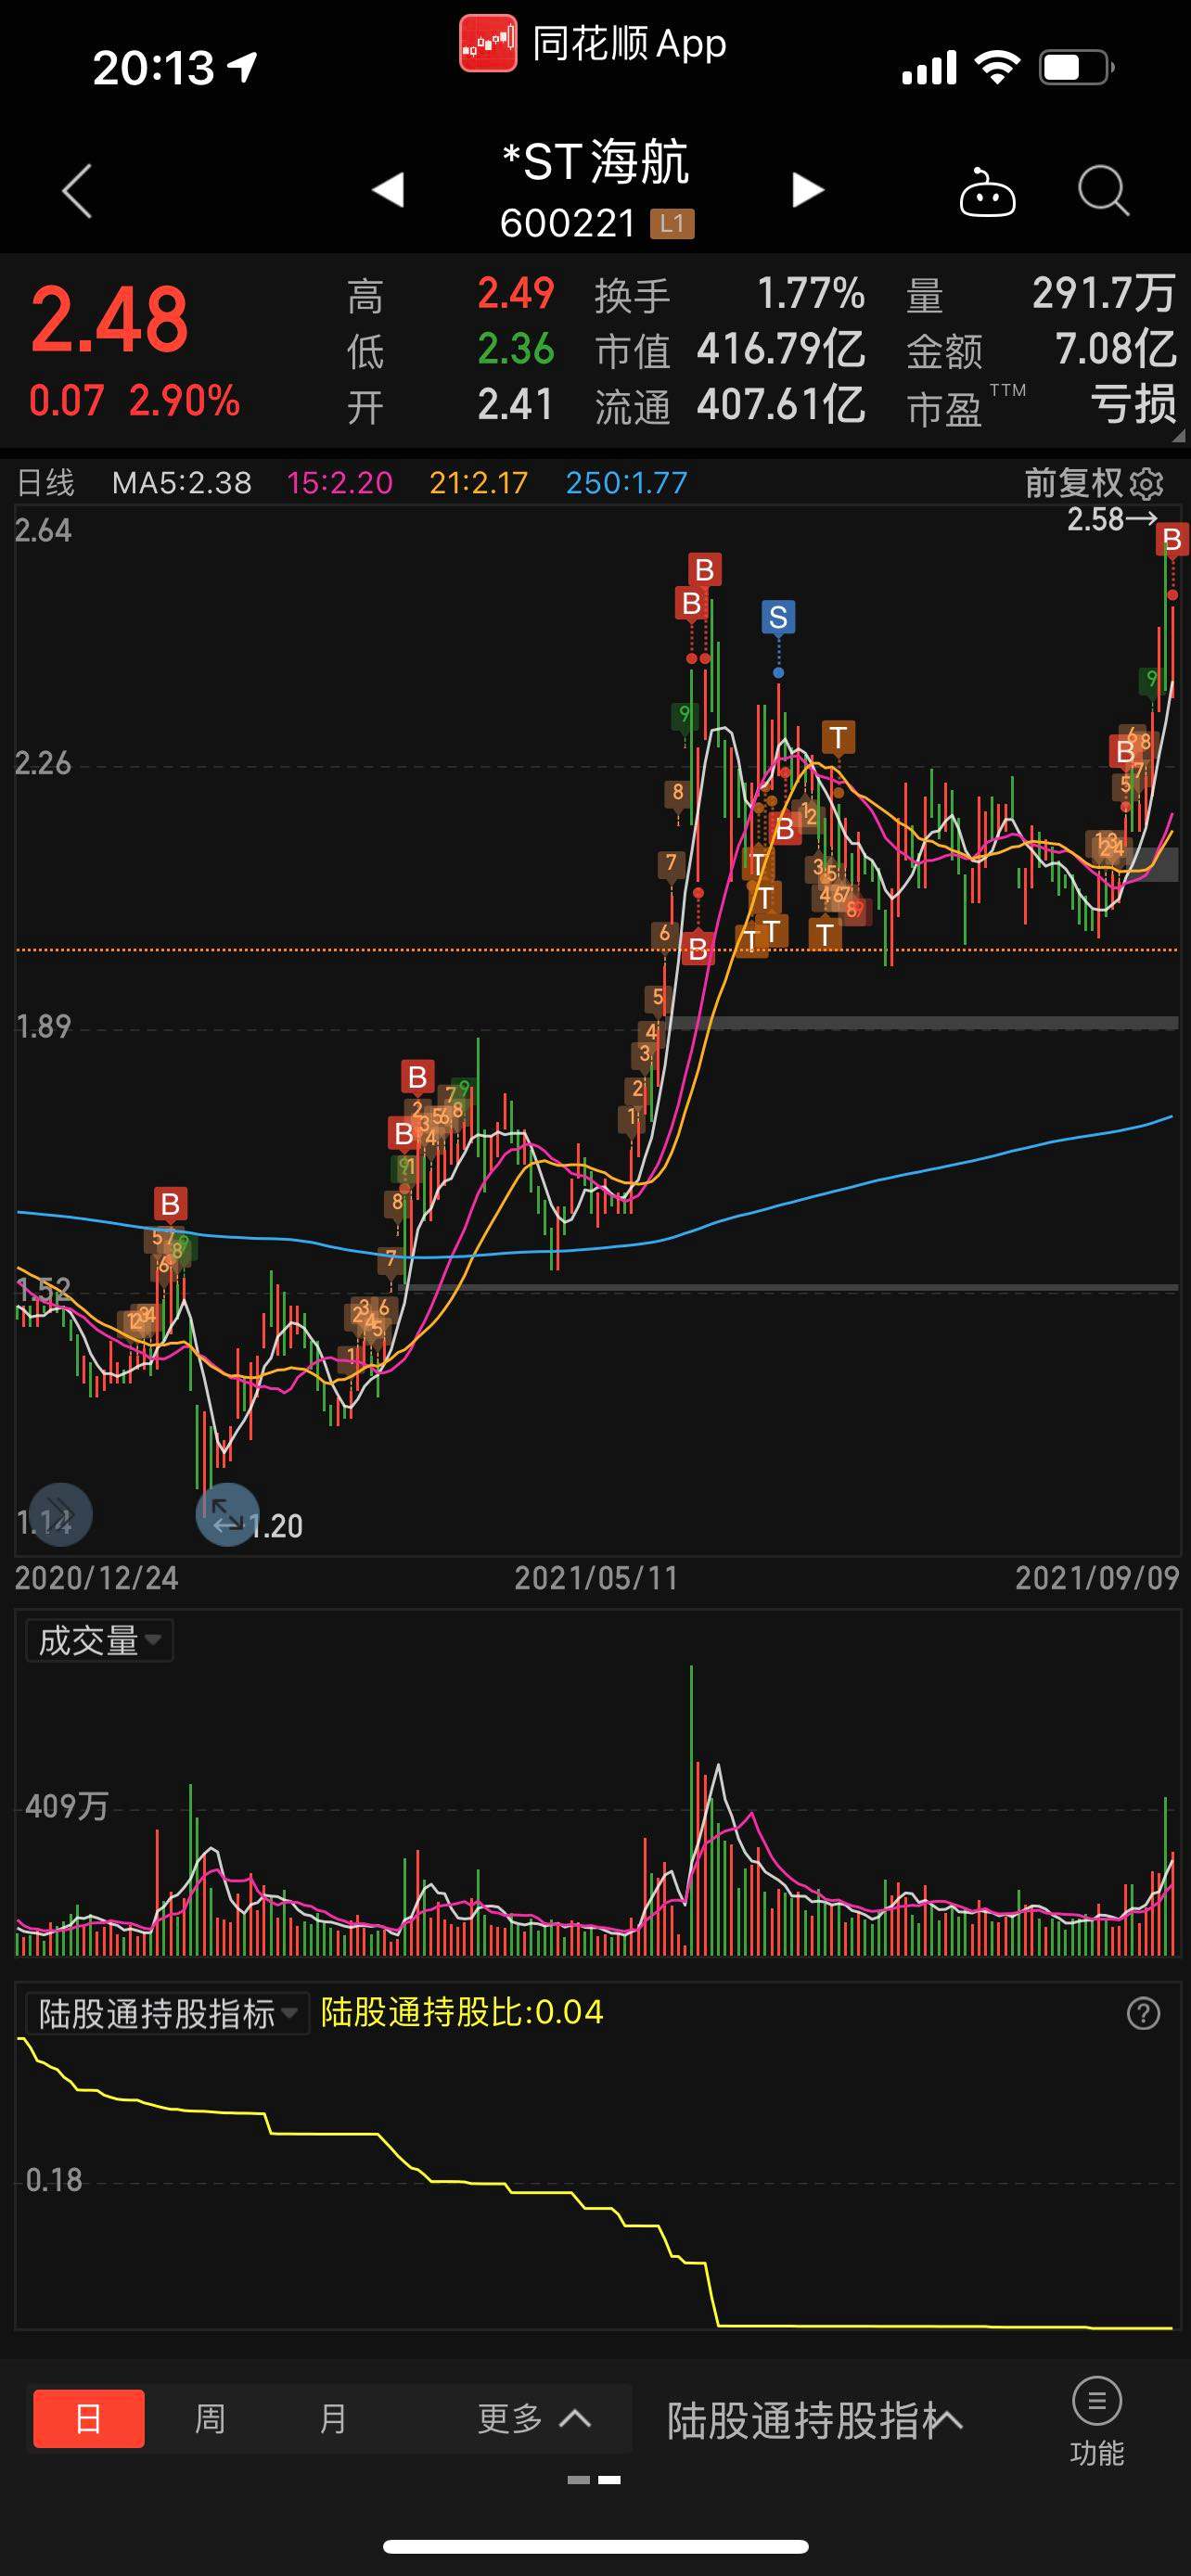Tap the current price 2.48
This screenshot has width=1191, height=2576.
tap(109, 320)
